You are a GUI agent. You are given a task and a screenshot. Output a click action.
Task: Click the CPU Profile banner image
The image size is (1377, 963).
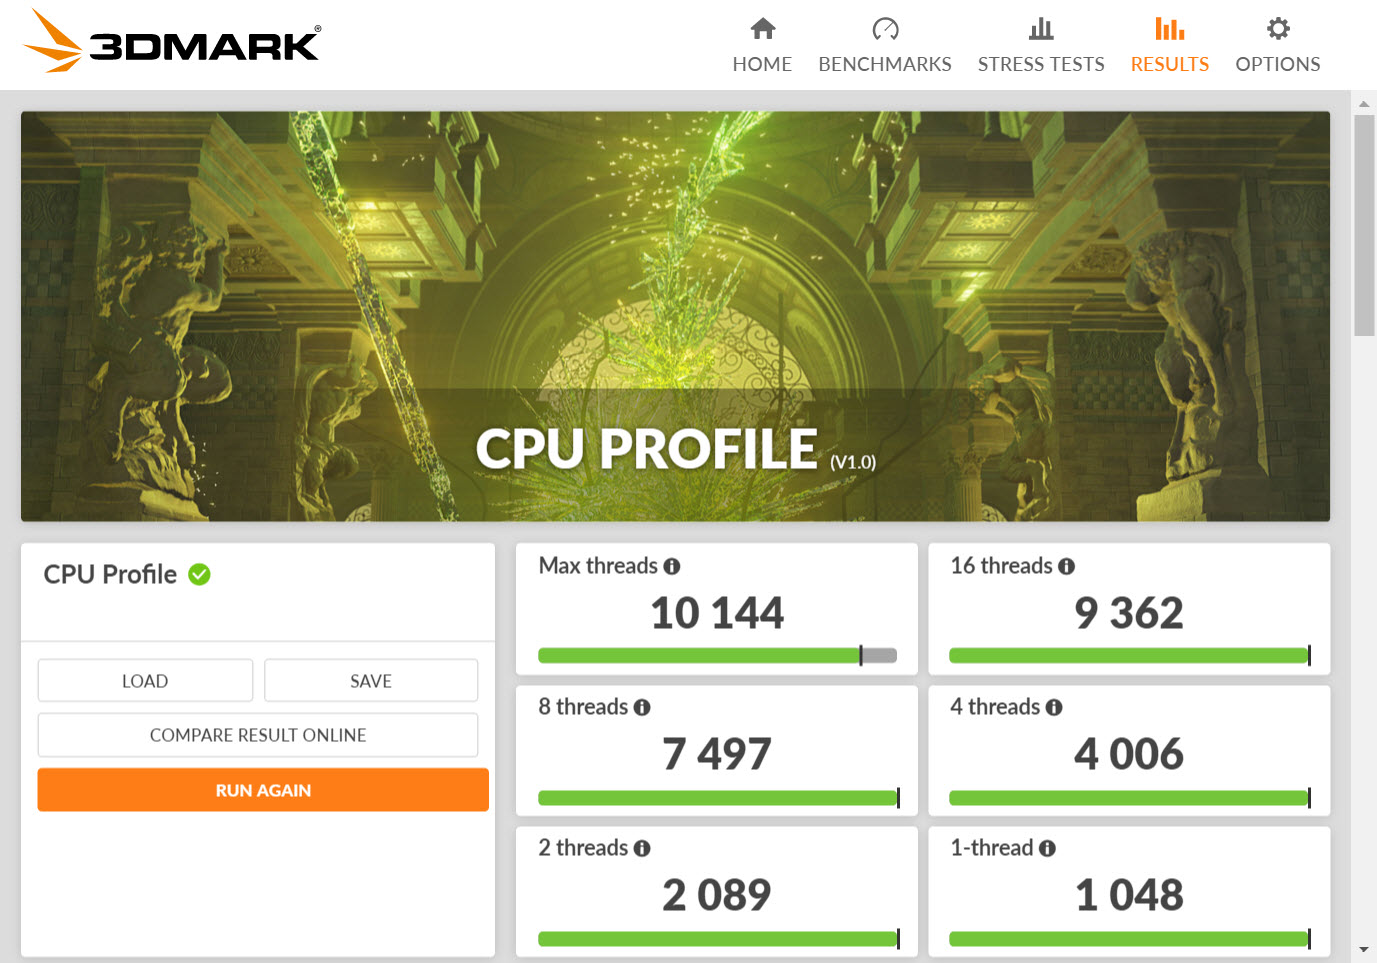tap(675, 316)
